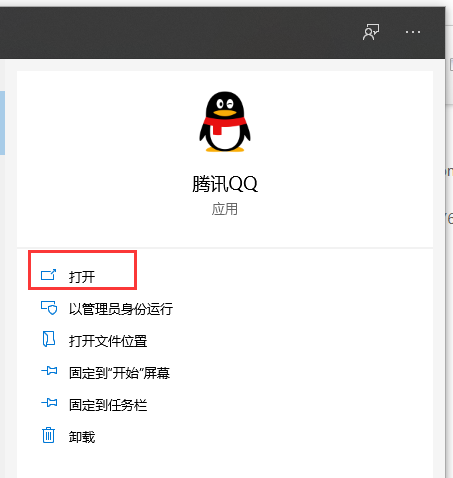Click the pin icon for Start screen
Viewport: 453px width, 478px height.
49,371
